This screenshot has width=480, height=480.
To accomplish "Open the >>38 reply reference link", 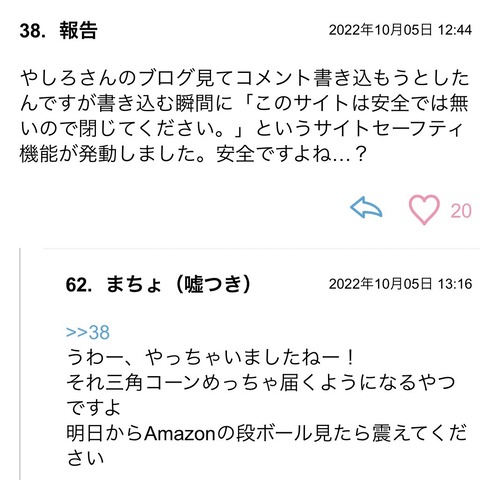I will [x=88, y=332].
